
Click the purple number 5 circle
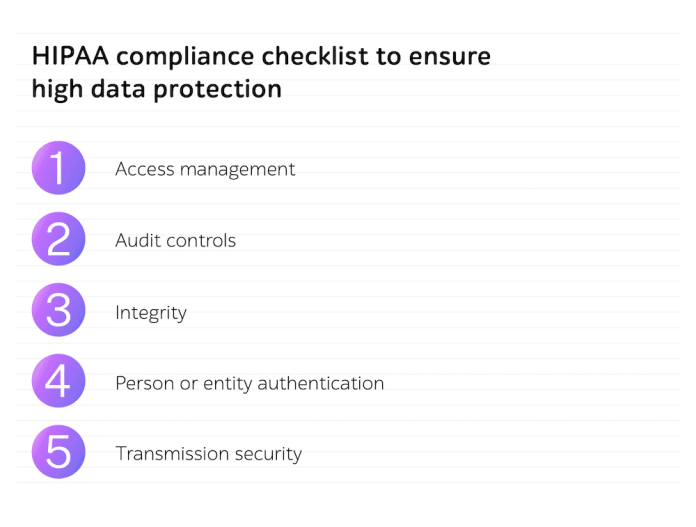point(59,452)
